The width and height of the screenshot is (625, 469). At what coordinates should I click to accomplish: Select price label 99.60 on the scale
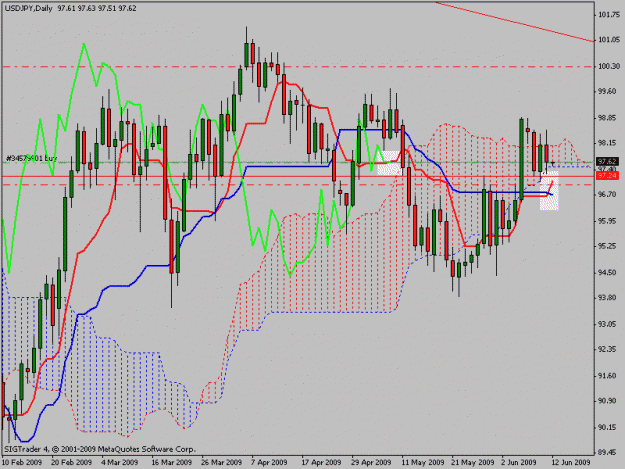coord(609,91)
